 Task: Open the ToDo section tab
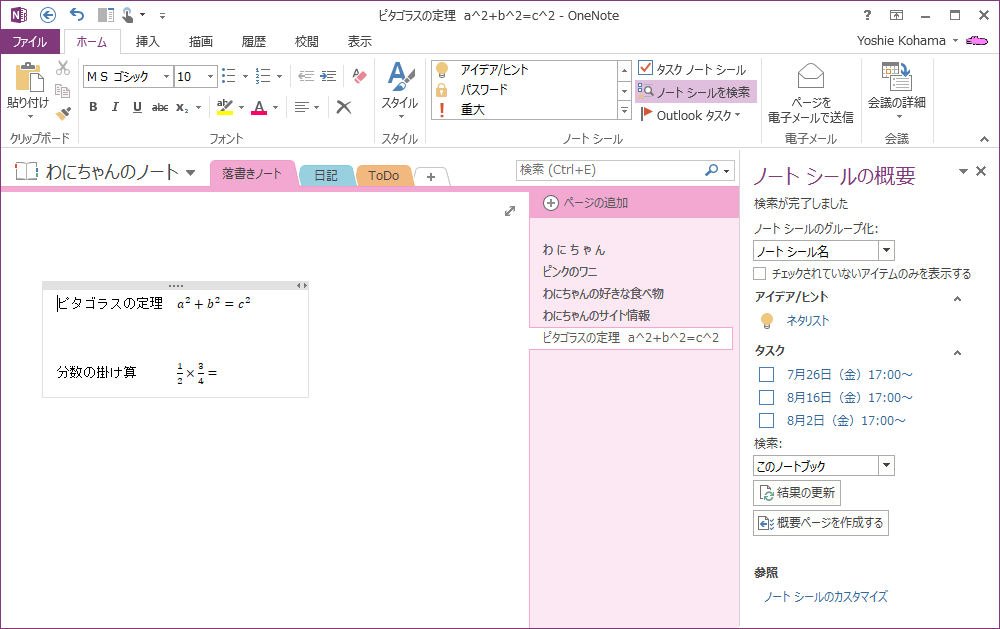click(x=384, y=175)
